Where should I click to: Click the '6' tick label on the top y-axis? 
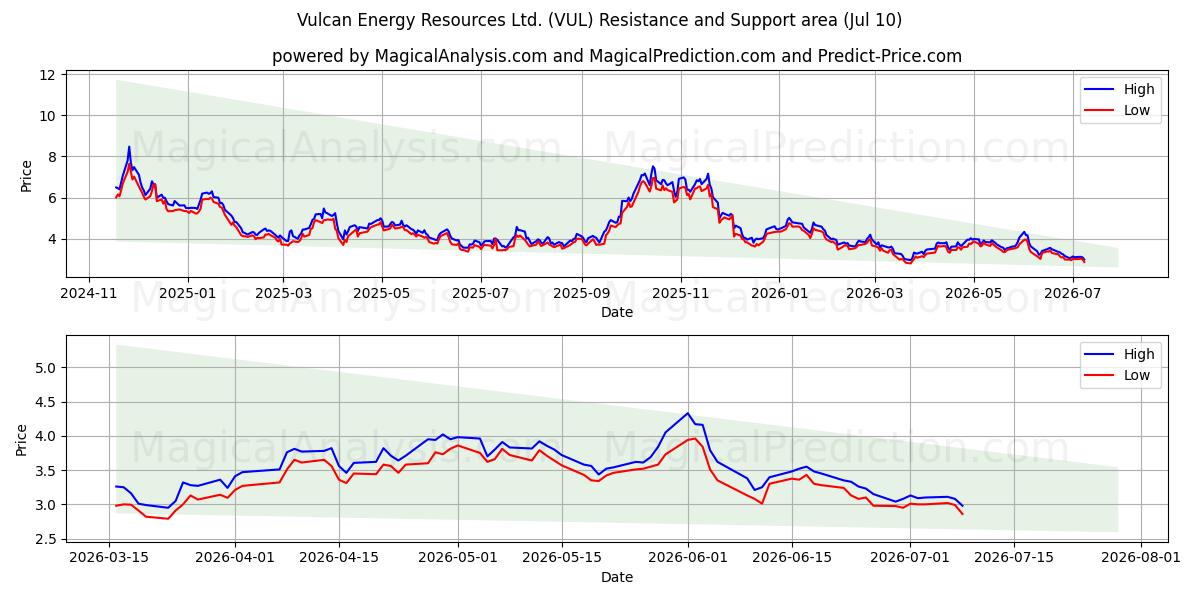[x=51, y=198]
